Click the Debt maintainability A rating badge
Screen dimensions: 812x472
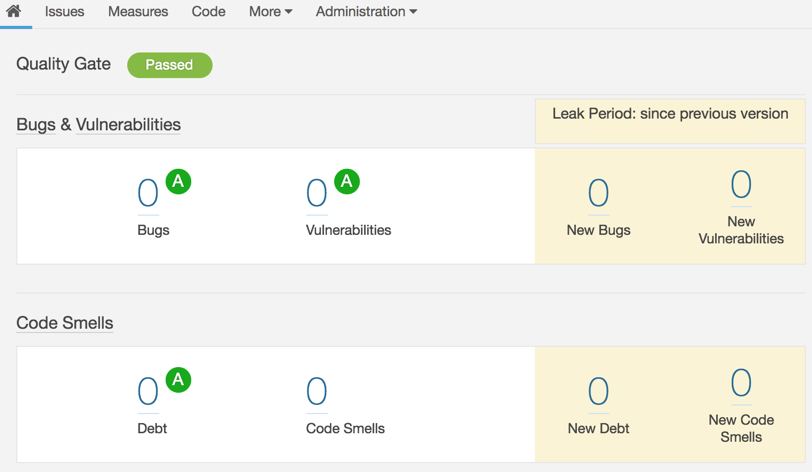pyautogui.click(x=178, y=380)
